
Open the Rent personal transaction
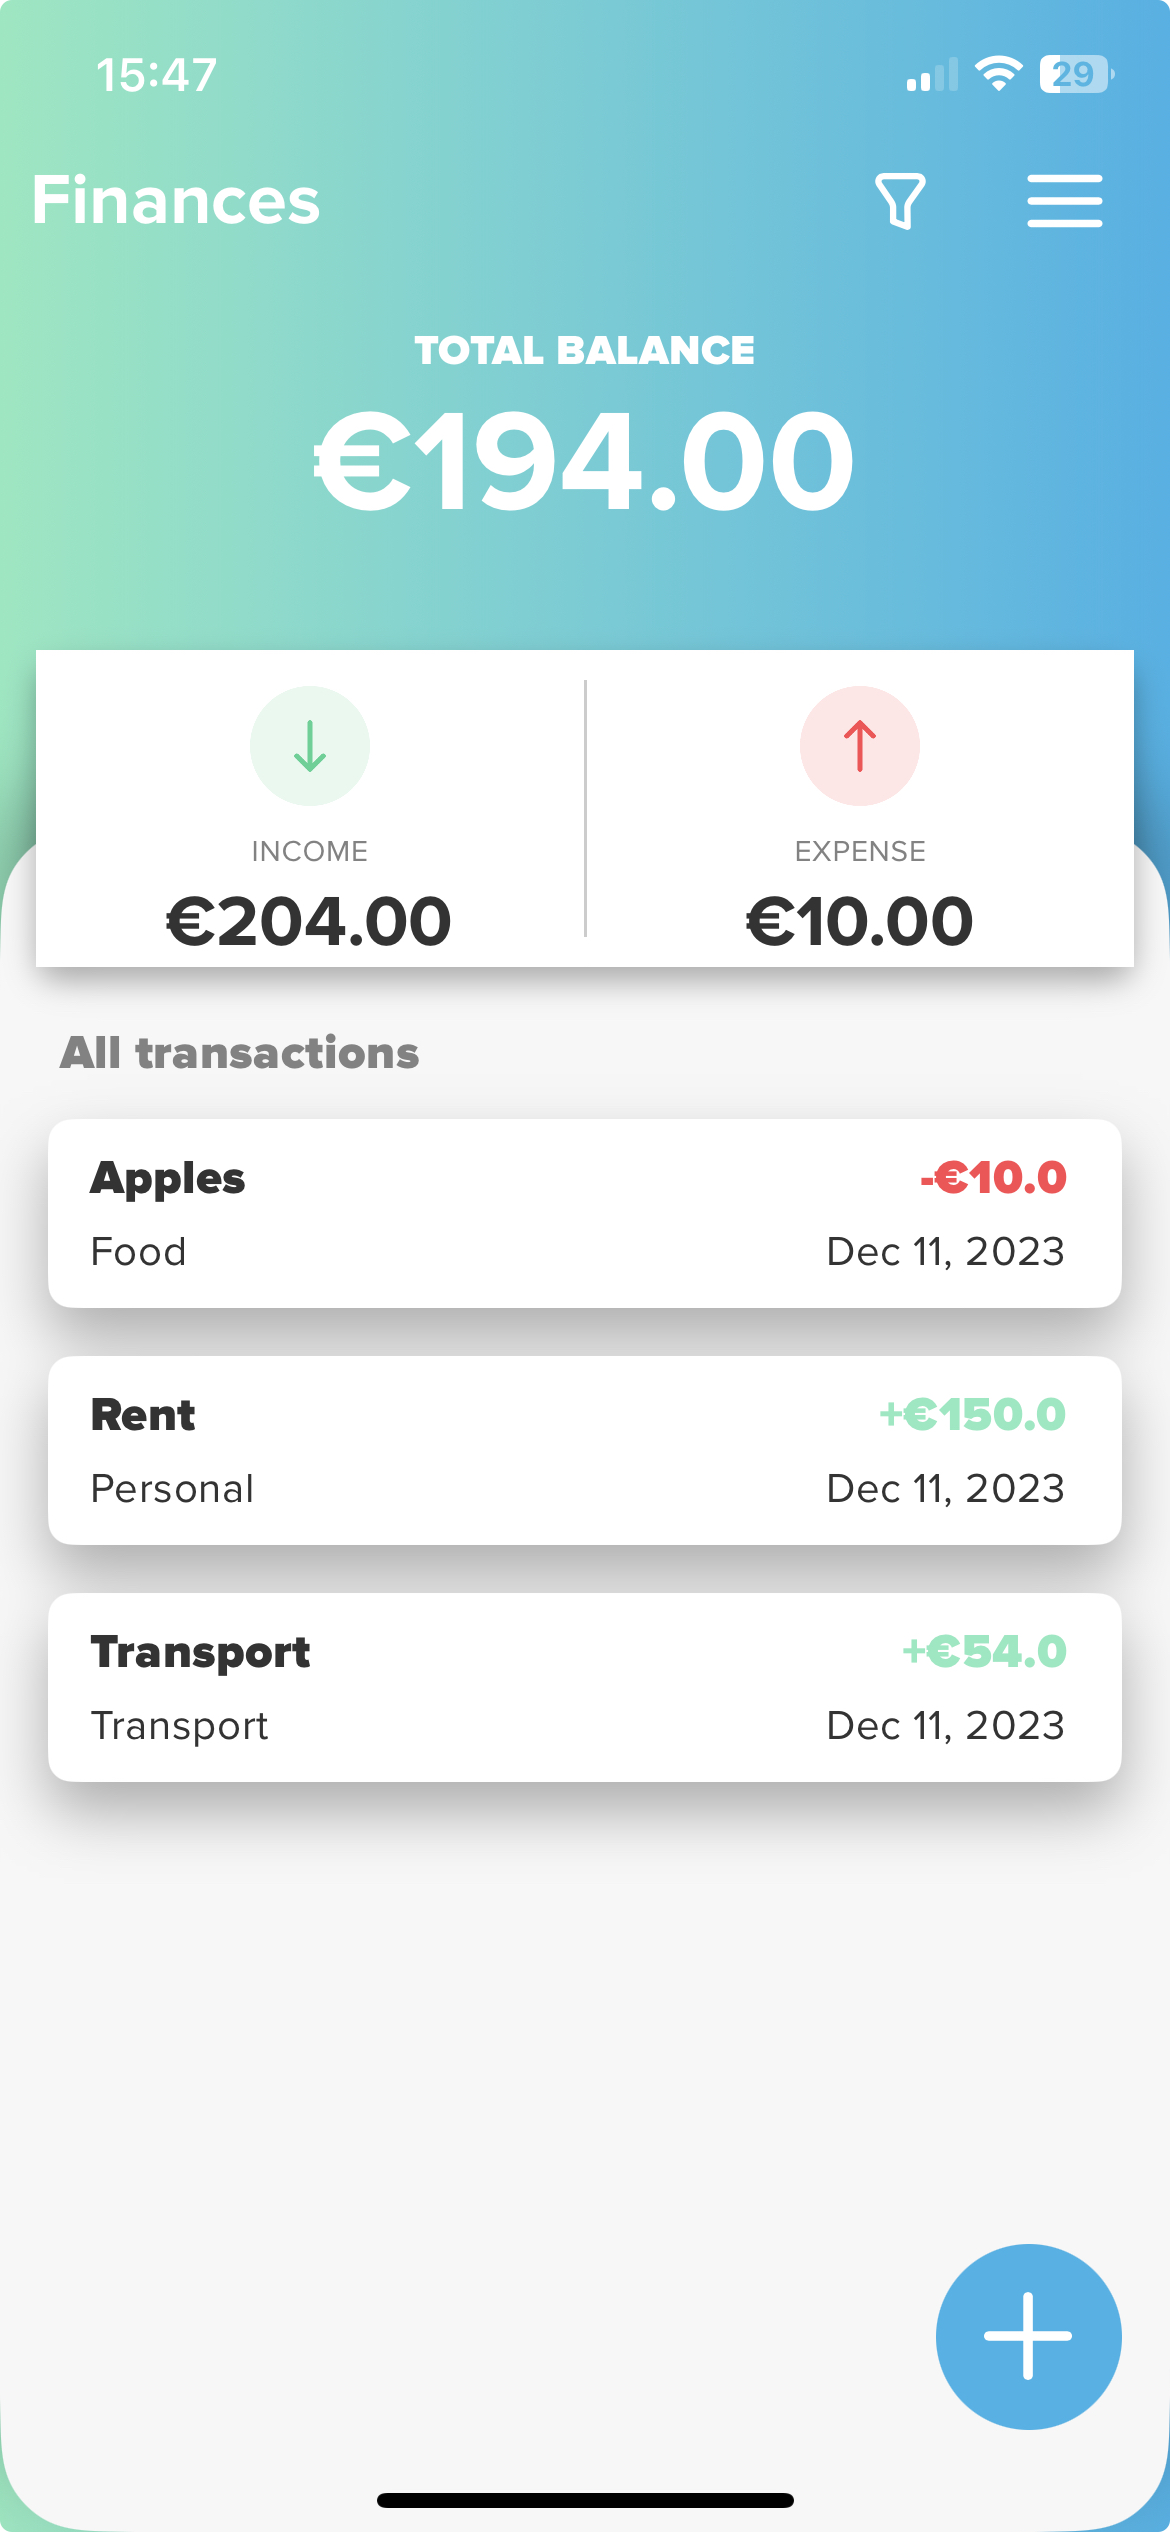click(585, 1450)
